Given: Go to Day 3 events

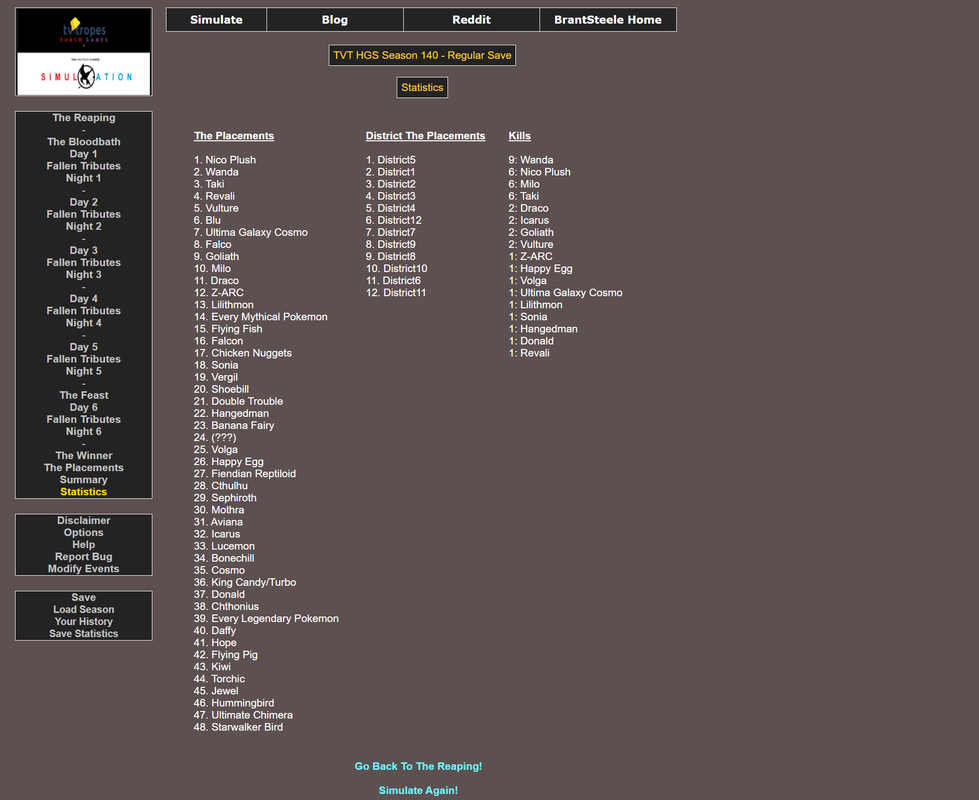Looking at the screenshot, I should [x=84, y=250].
